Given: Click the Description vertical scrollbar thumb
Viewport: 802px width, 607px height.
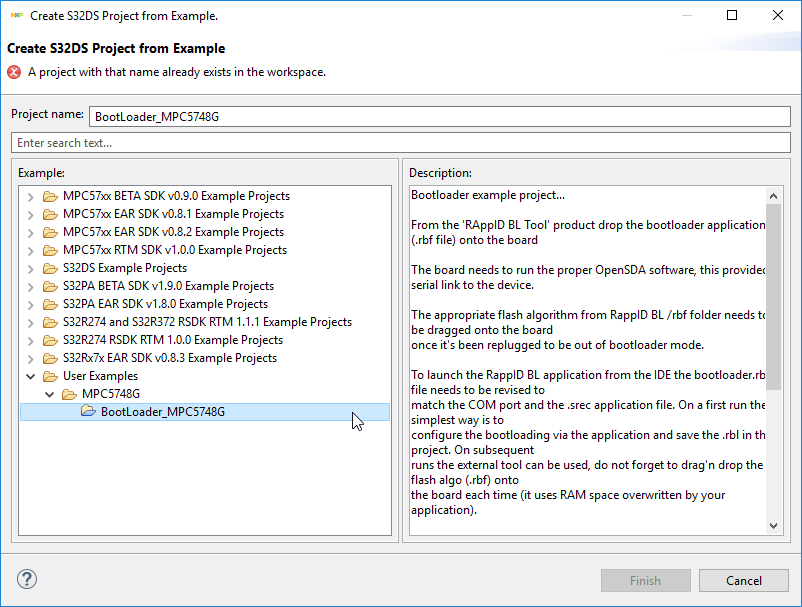Looking at the screenshot, I should pos(773,297).
